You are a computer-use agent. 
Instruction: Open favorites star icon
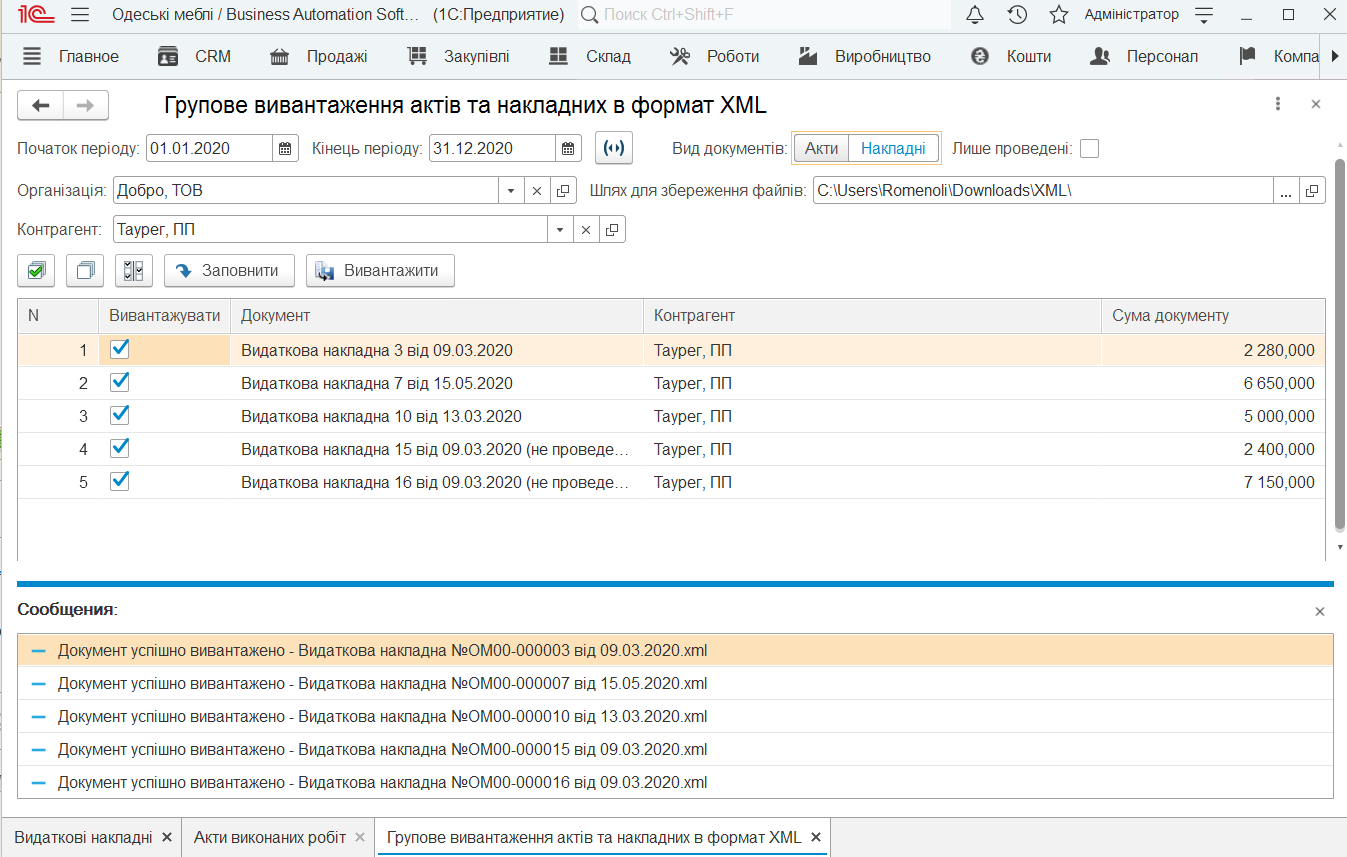click(1059, 15)
